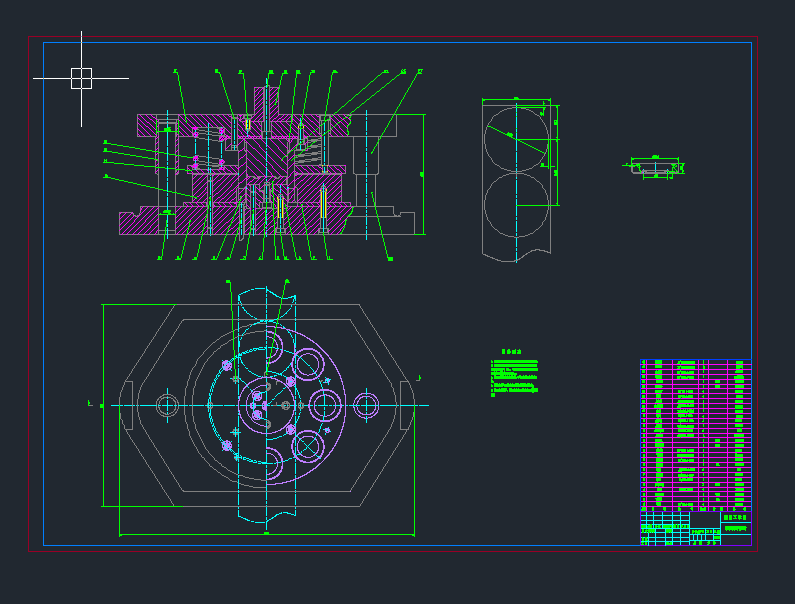Select the left clamping slot in plan view

[x=129, y=406]
